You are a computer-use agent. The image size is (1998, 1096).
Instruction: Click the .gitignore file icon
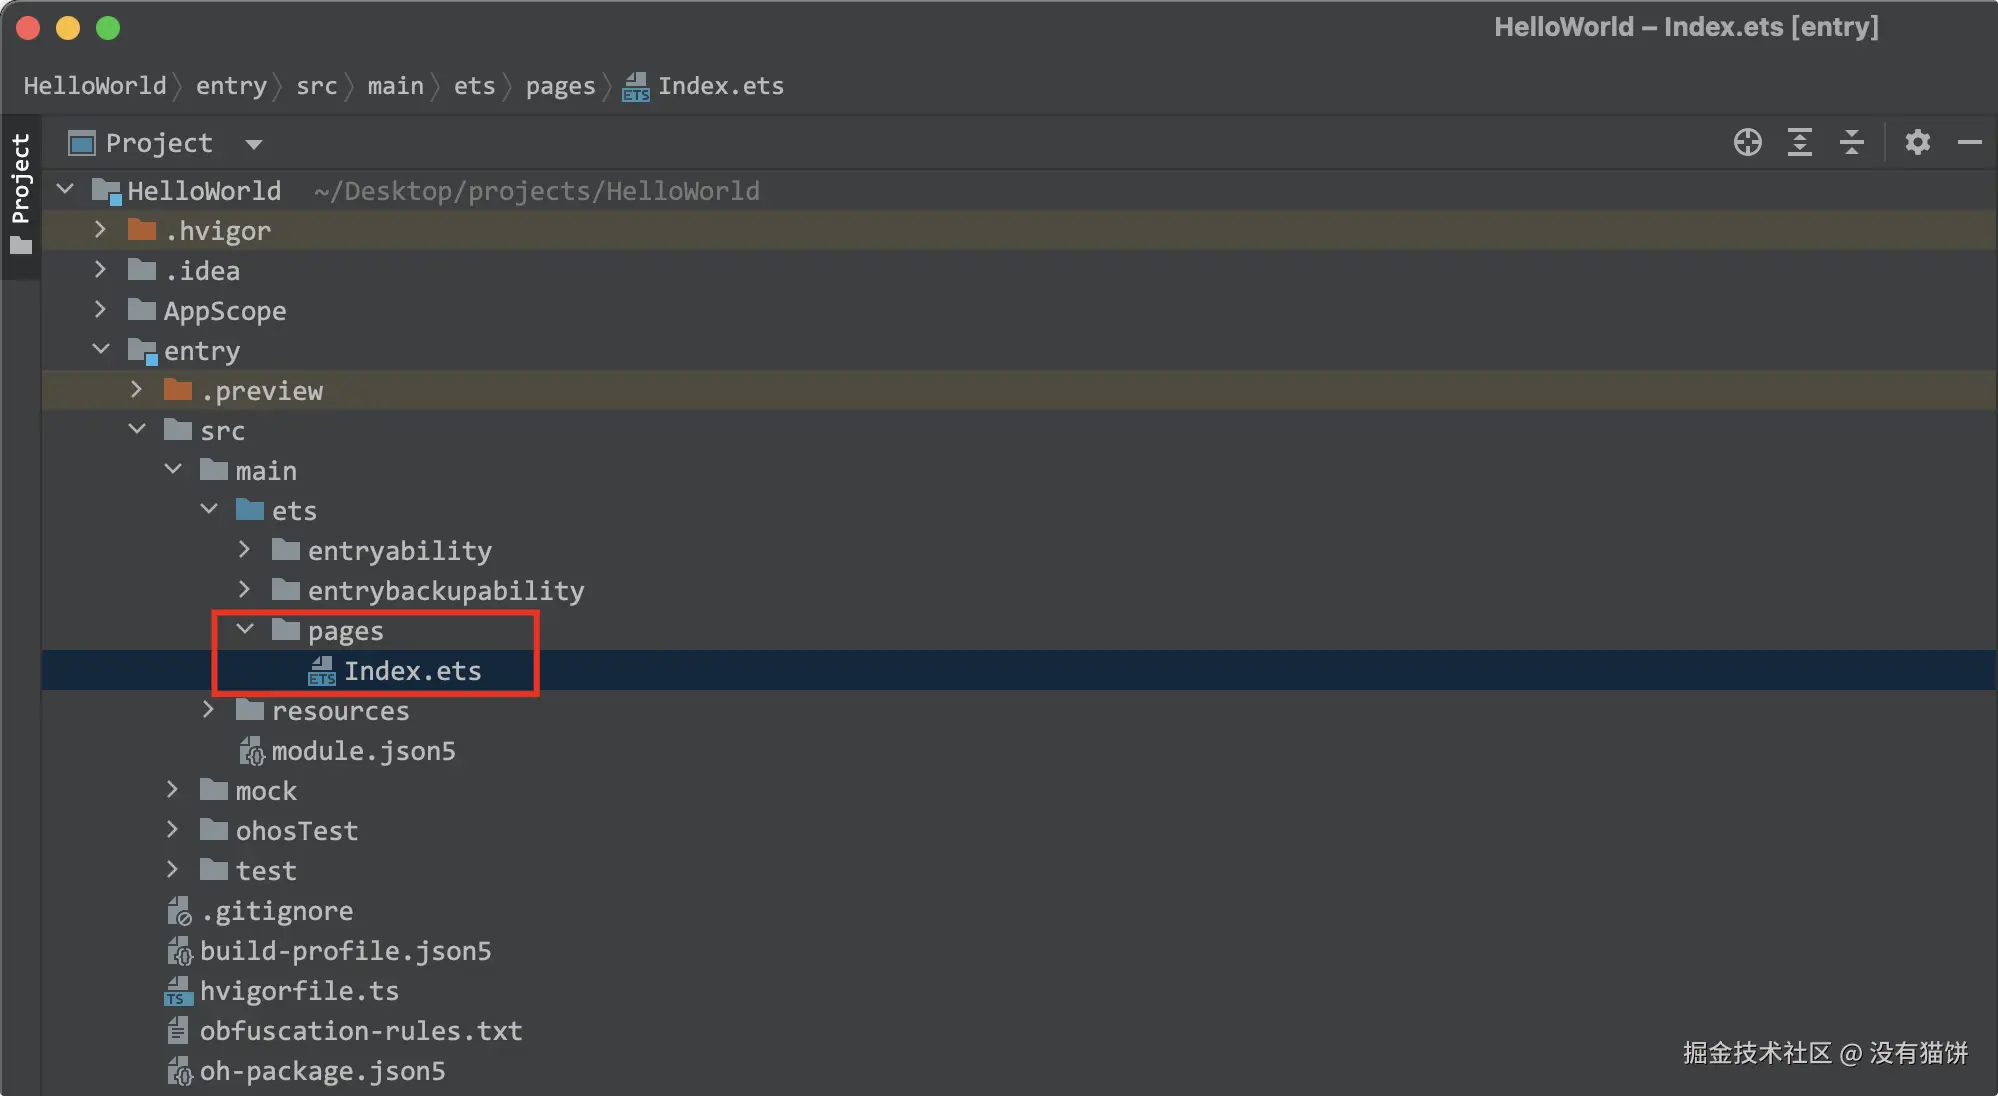[x=179, y=911]
